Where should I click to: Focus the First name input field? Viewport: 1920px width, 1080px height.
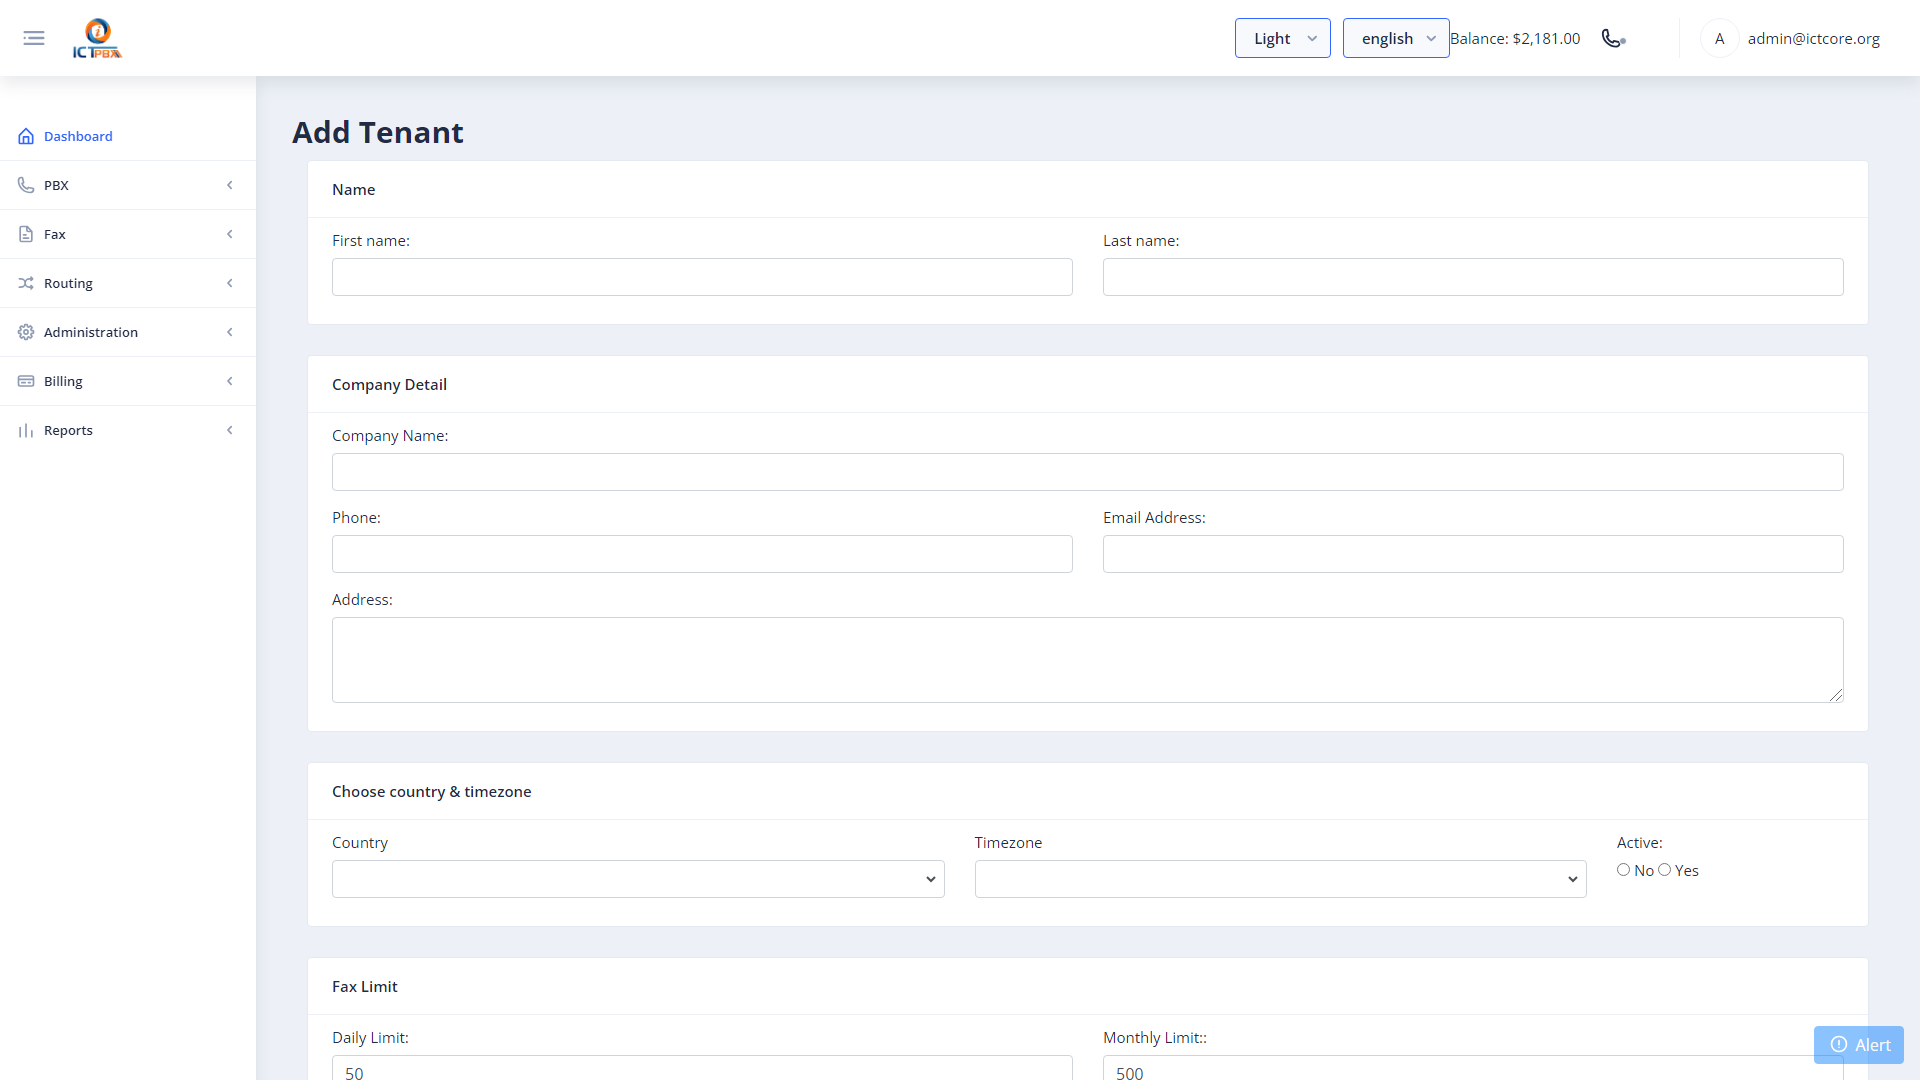coord(702,277)
